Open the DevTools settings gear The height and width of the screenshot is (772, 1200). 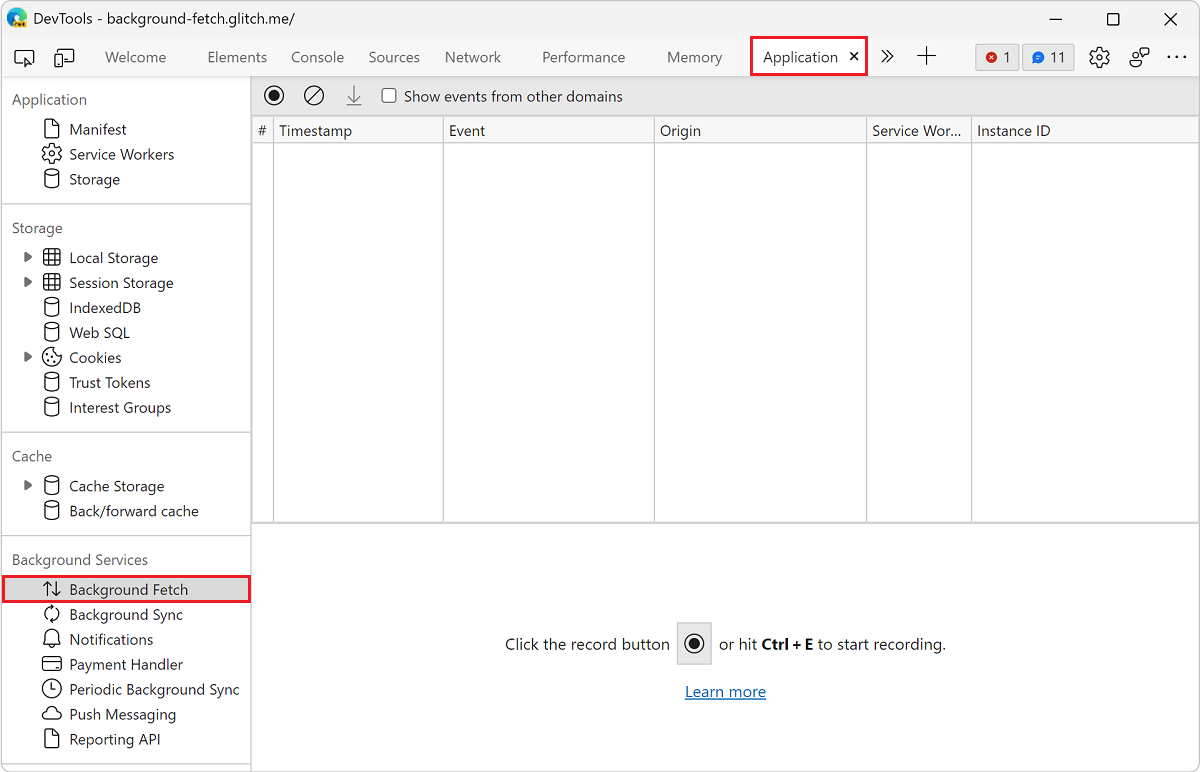(1099, 57)
